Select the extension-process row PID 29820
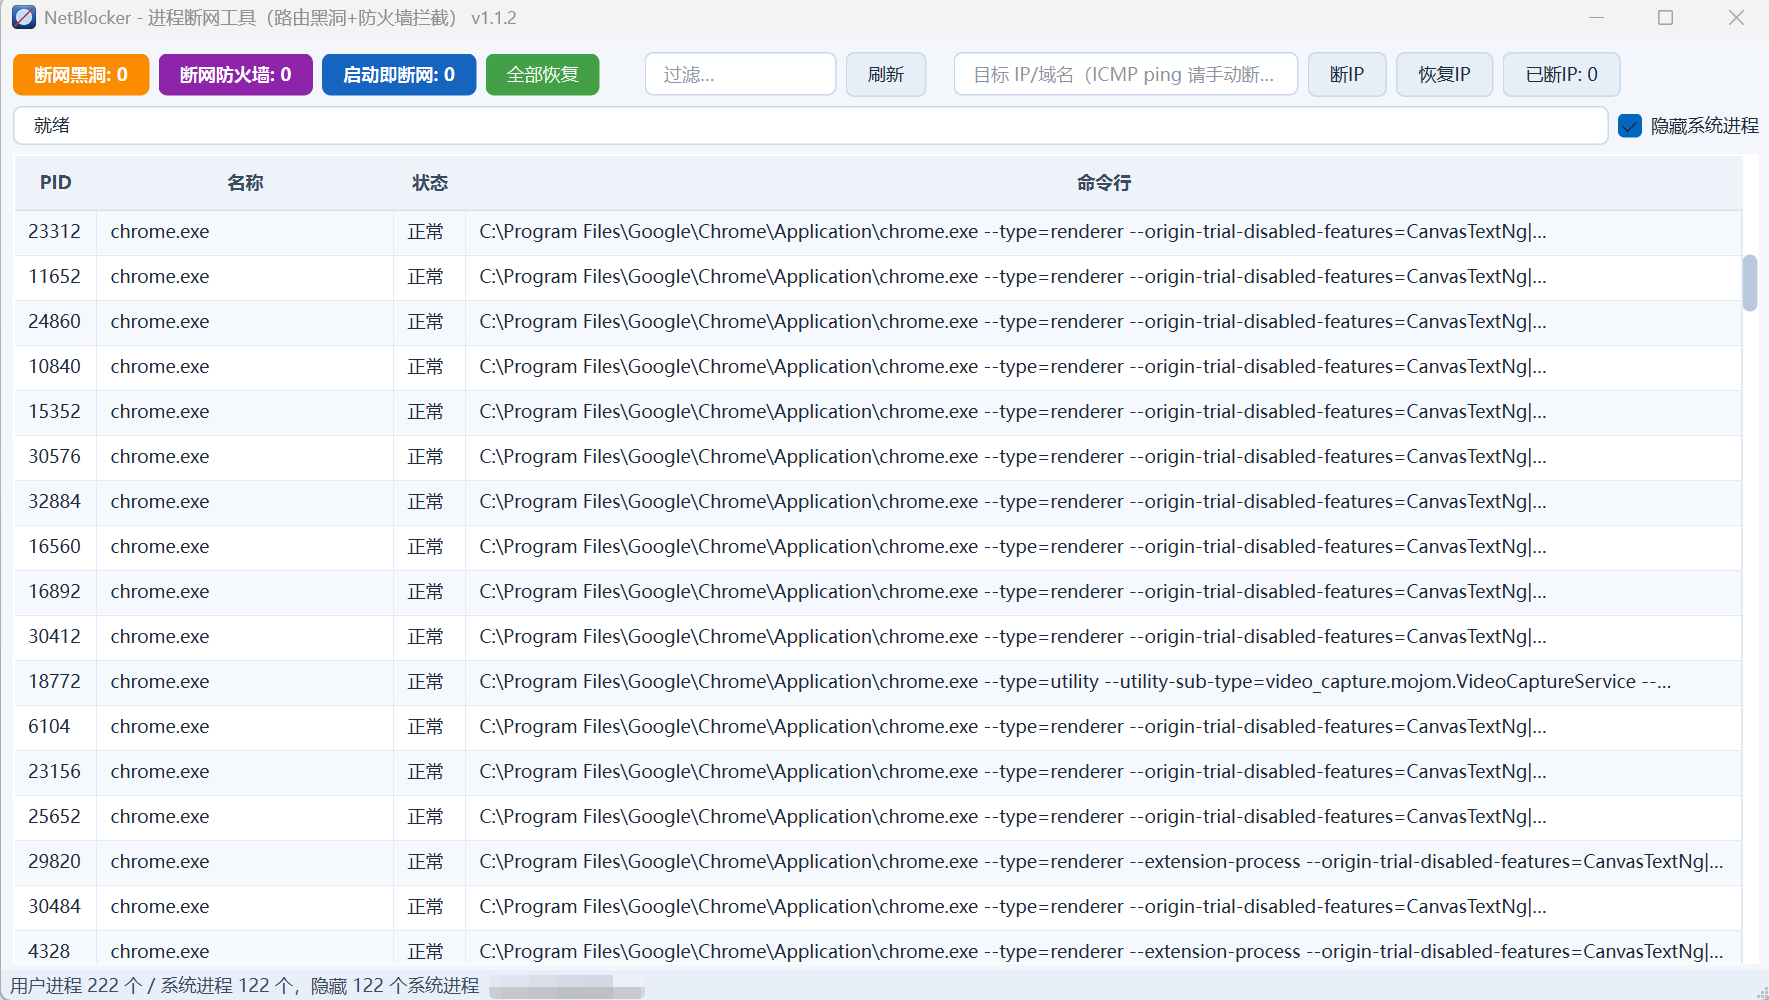Screen dimensions: 1769x1000 [x=878, y=862]
